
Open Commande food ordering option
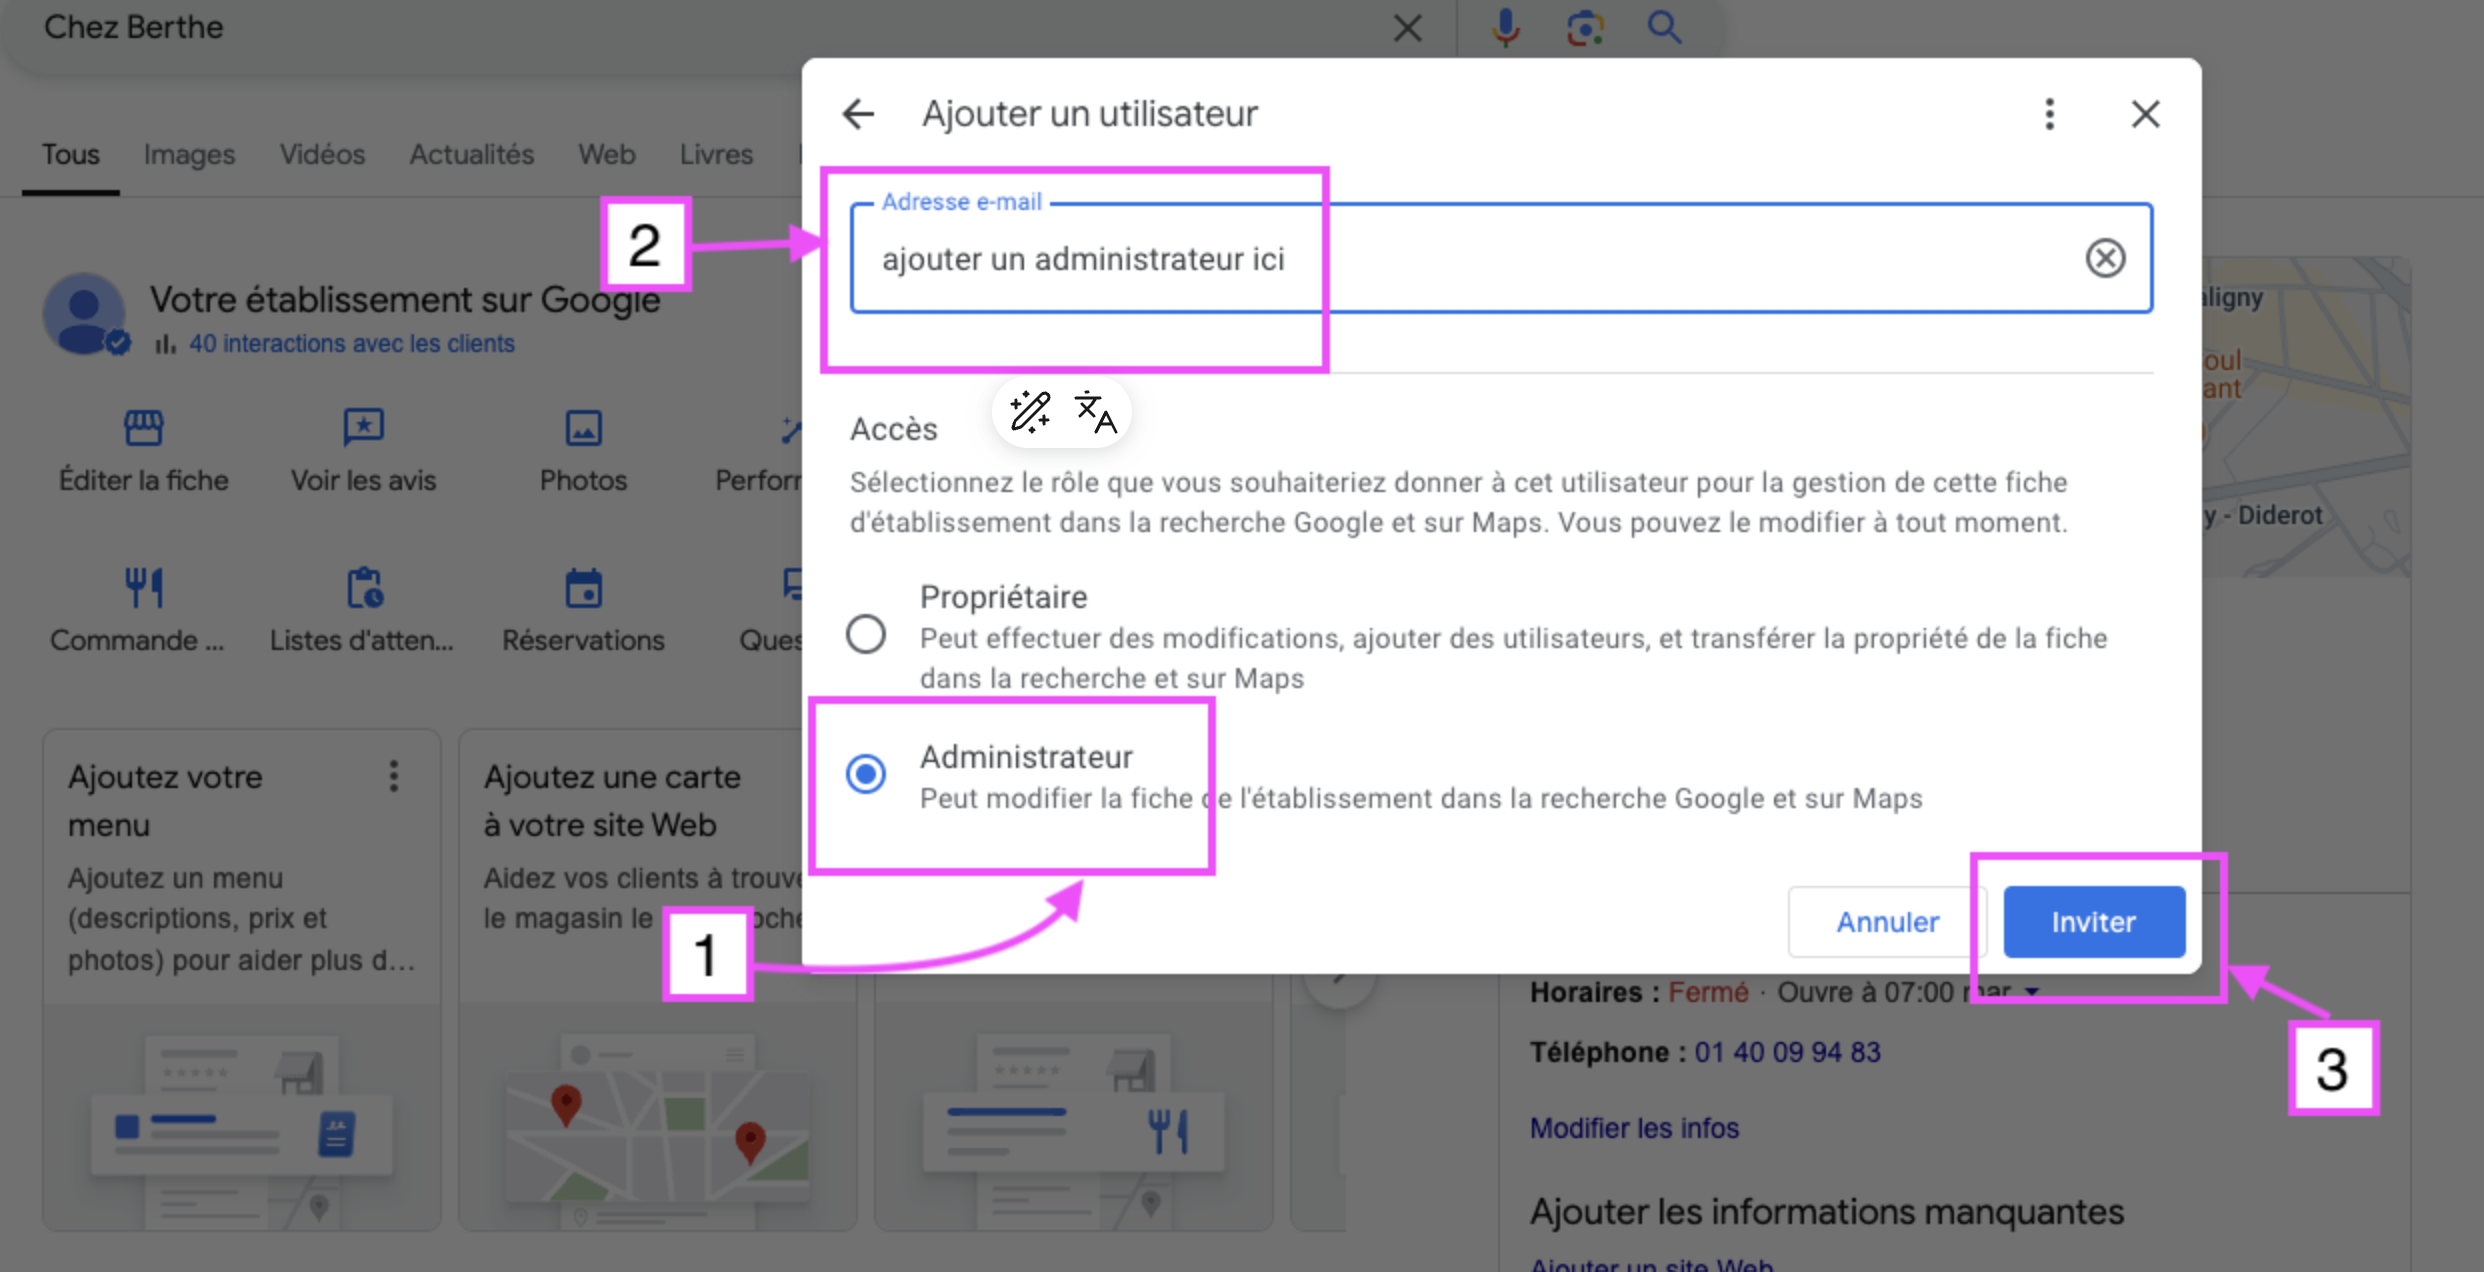pos(138,610)
